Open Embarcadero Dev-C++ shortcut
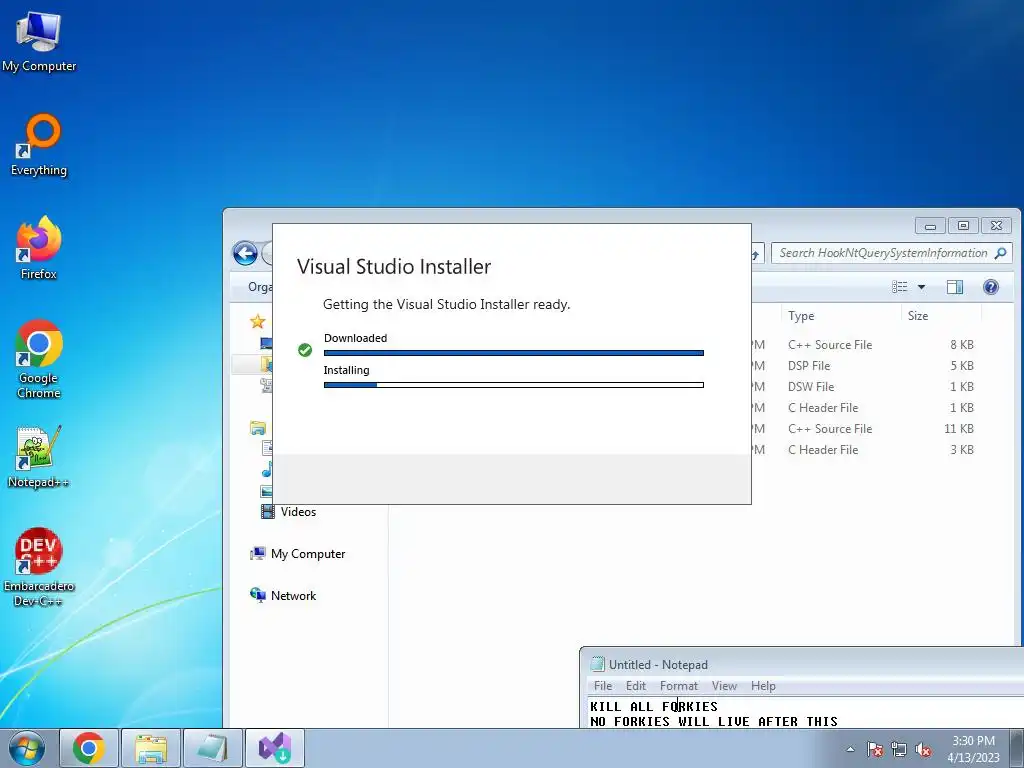The height and width of the screenshot is (768, 1024). (39, 567)
